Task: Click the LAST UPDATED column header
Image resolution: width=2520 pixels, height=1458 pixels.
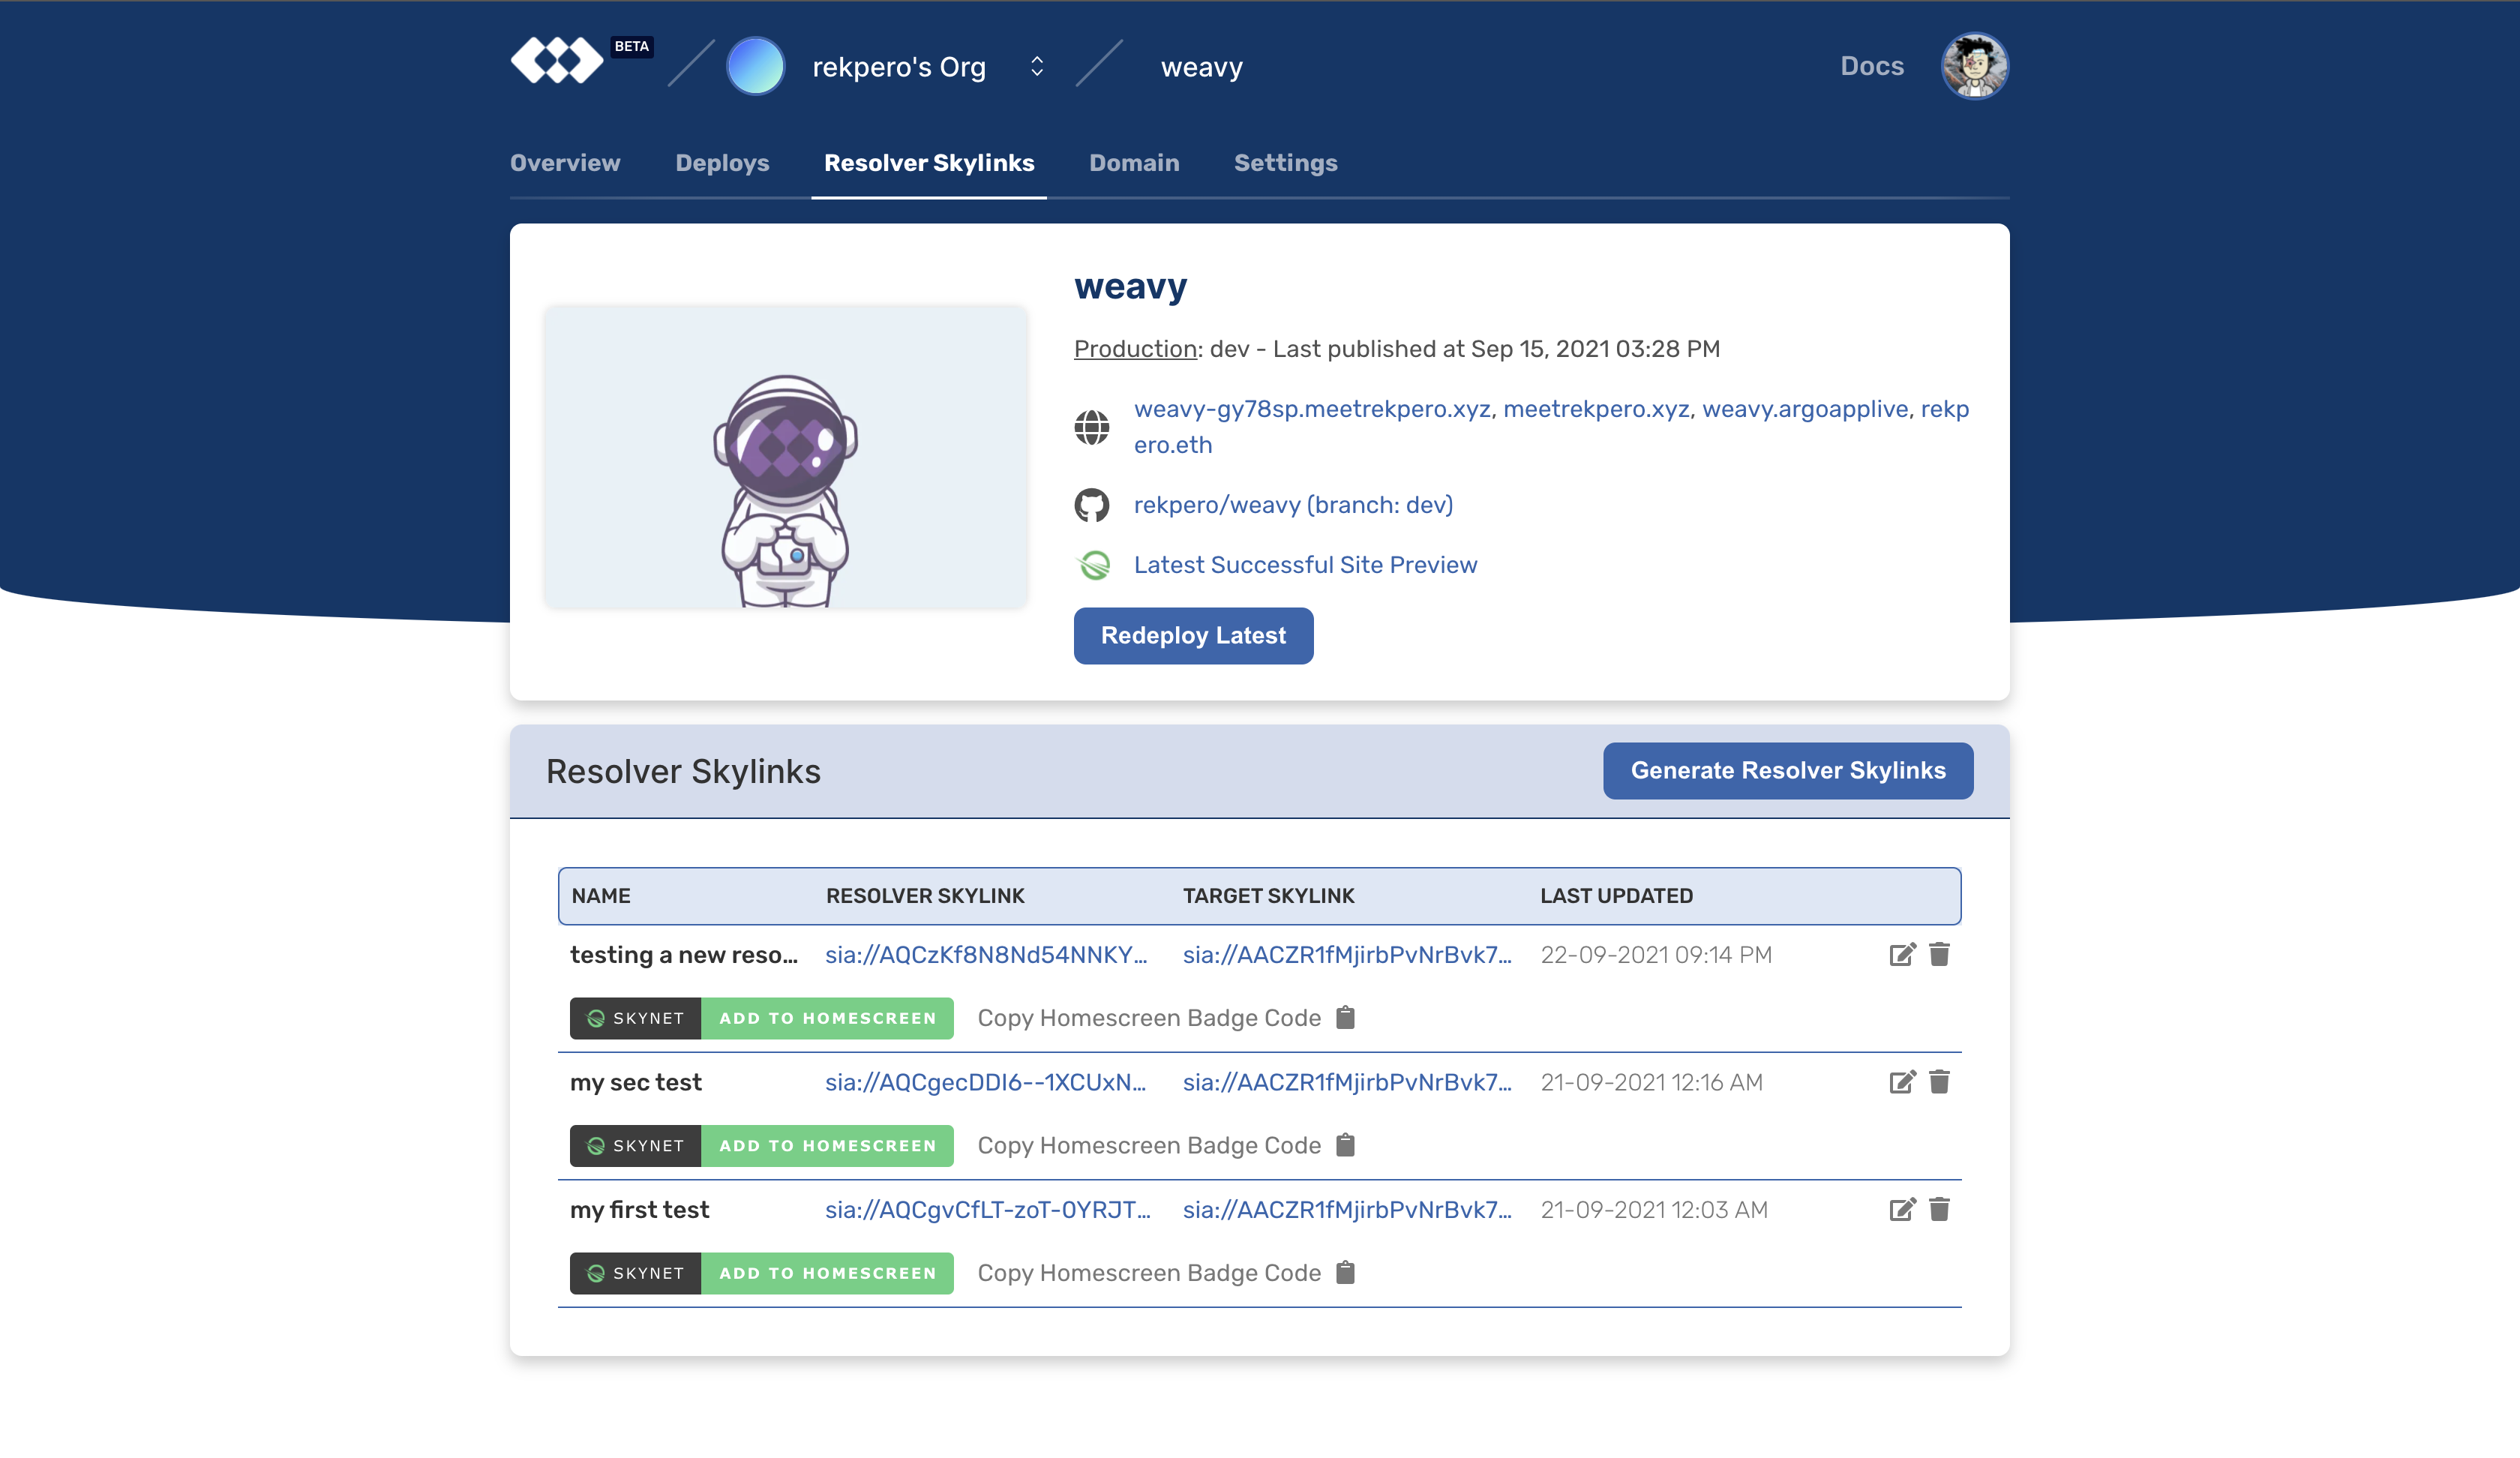Action: click(x=1616, y=896)
